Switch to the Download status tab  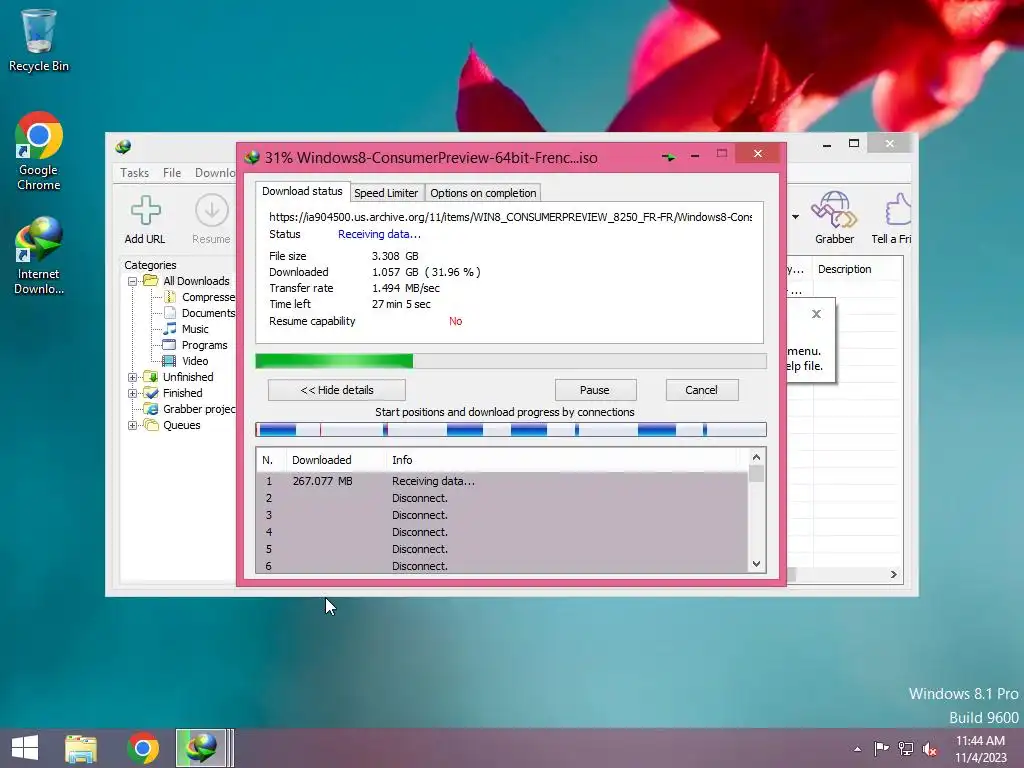[x=302, y=191]
